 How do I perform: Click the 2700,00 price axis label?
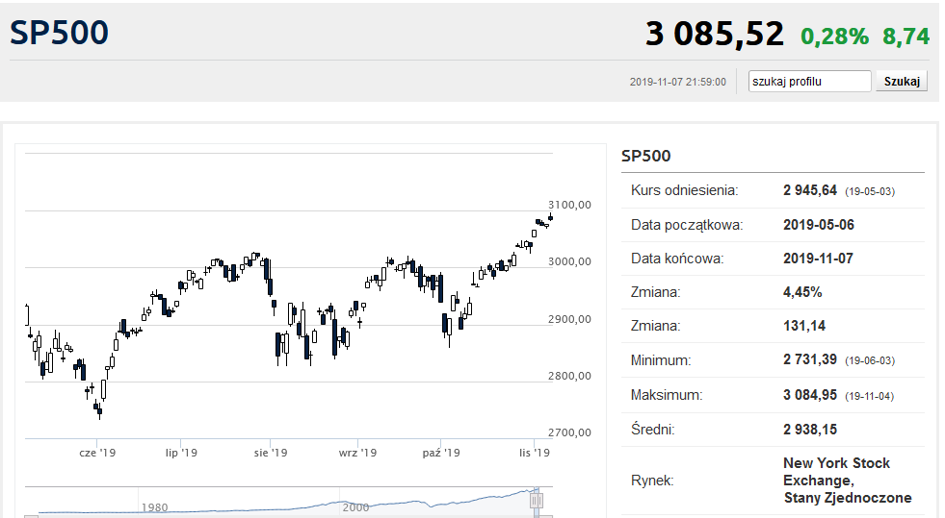[x=570, y=432]
